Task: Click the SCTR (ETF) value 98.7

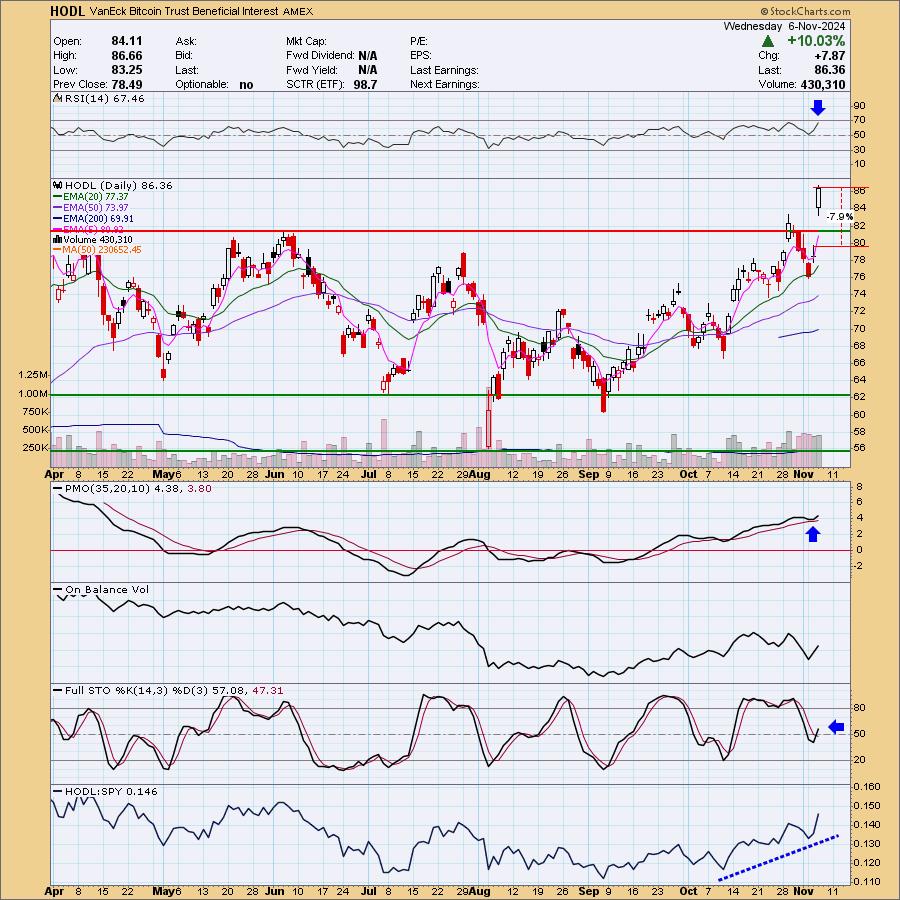Action: click(x=366, y=84)
